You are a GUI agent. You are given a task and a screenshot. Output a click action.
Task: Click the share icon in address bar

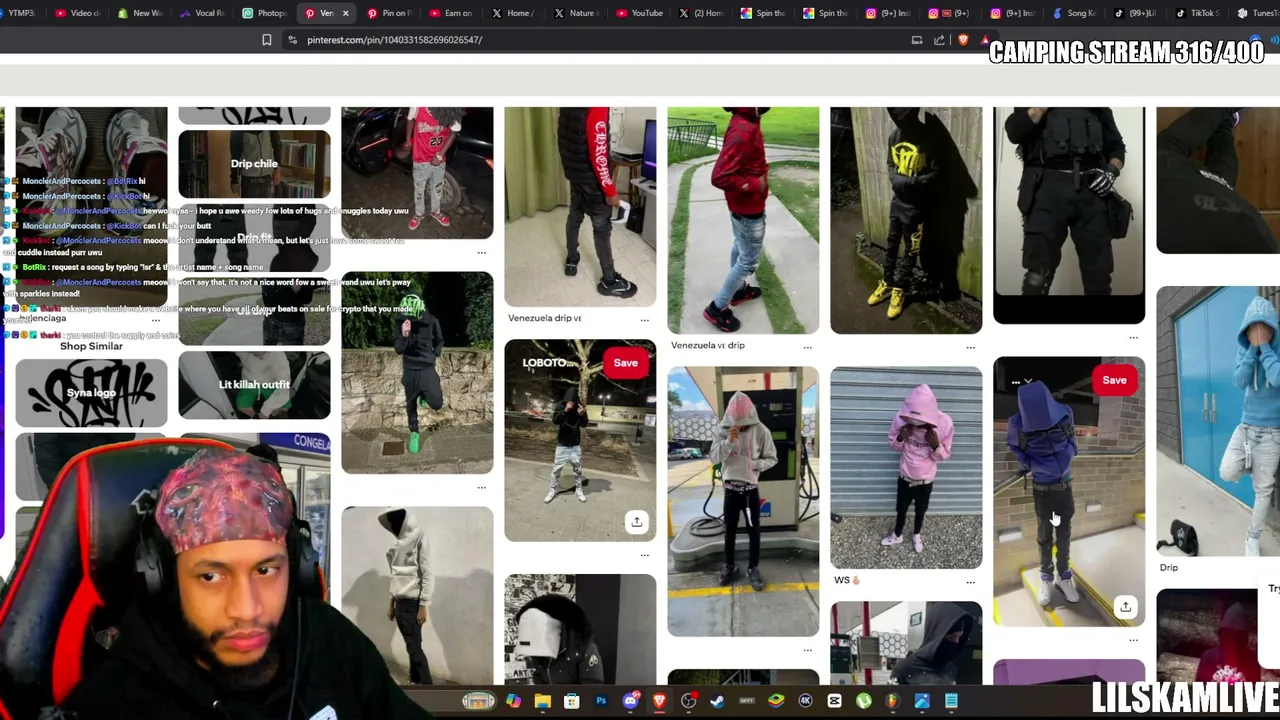pos(939,40)
